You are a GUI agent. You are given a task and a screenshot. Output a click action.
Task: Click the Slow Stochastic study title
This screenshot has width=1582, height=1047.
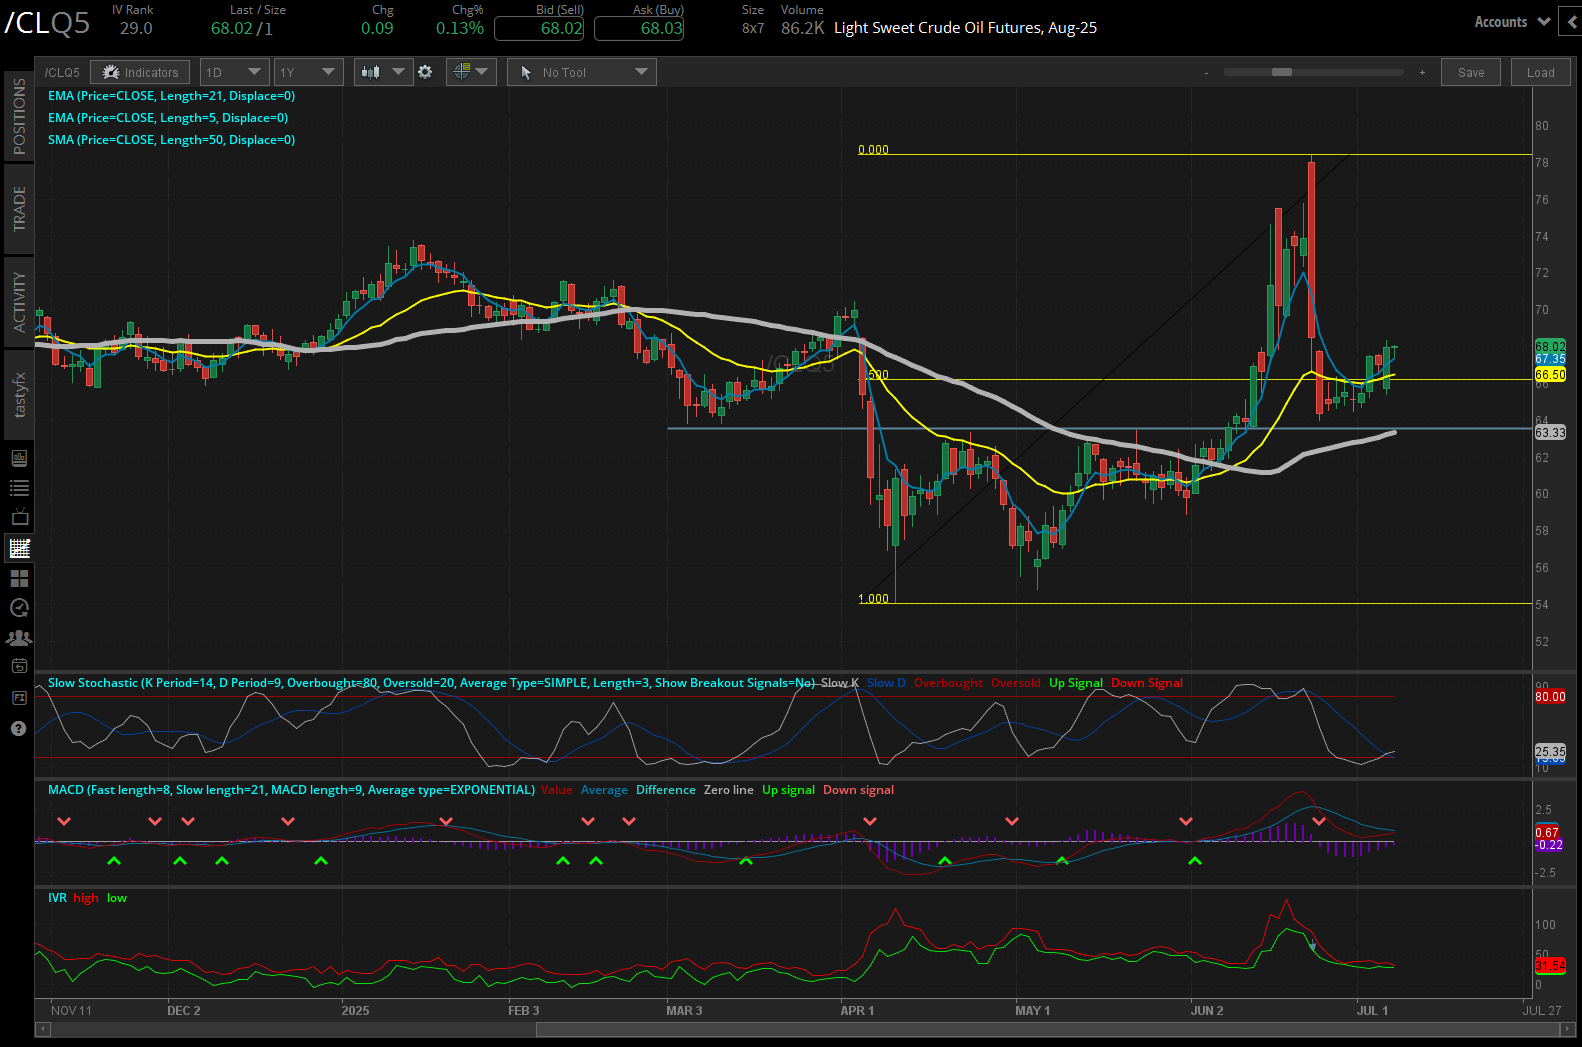(431, 683)
